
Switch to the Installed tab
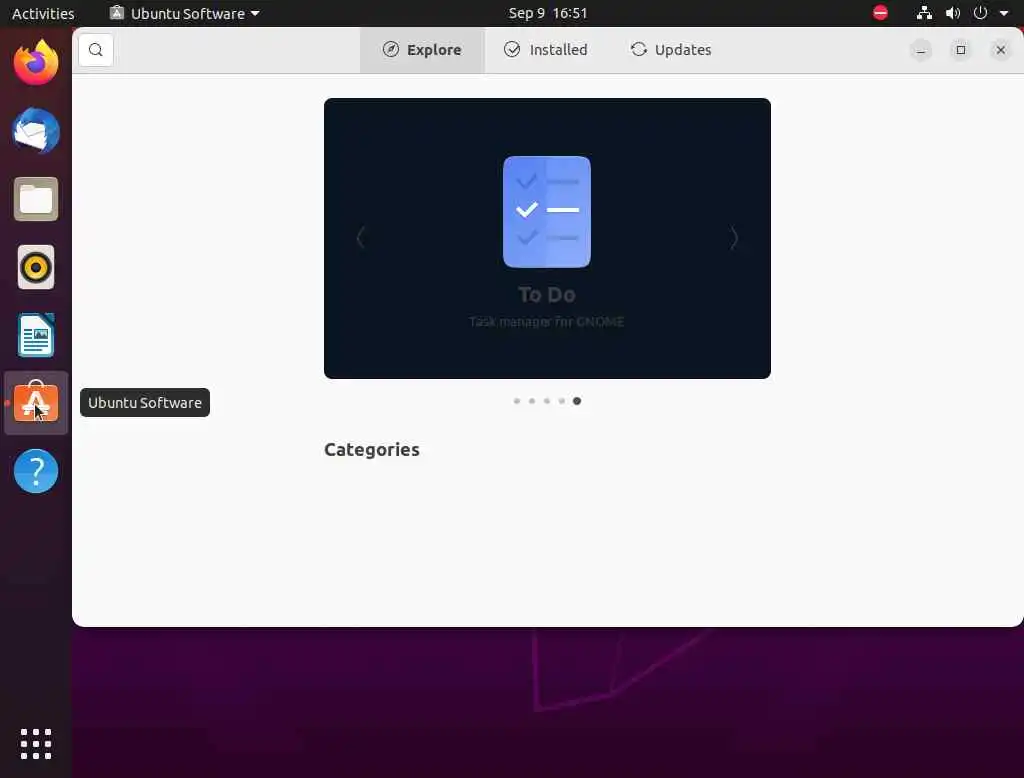[546, 50]
